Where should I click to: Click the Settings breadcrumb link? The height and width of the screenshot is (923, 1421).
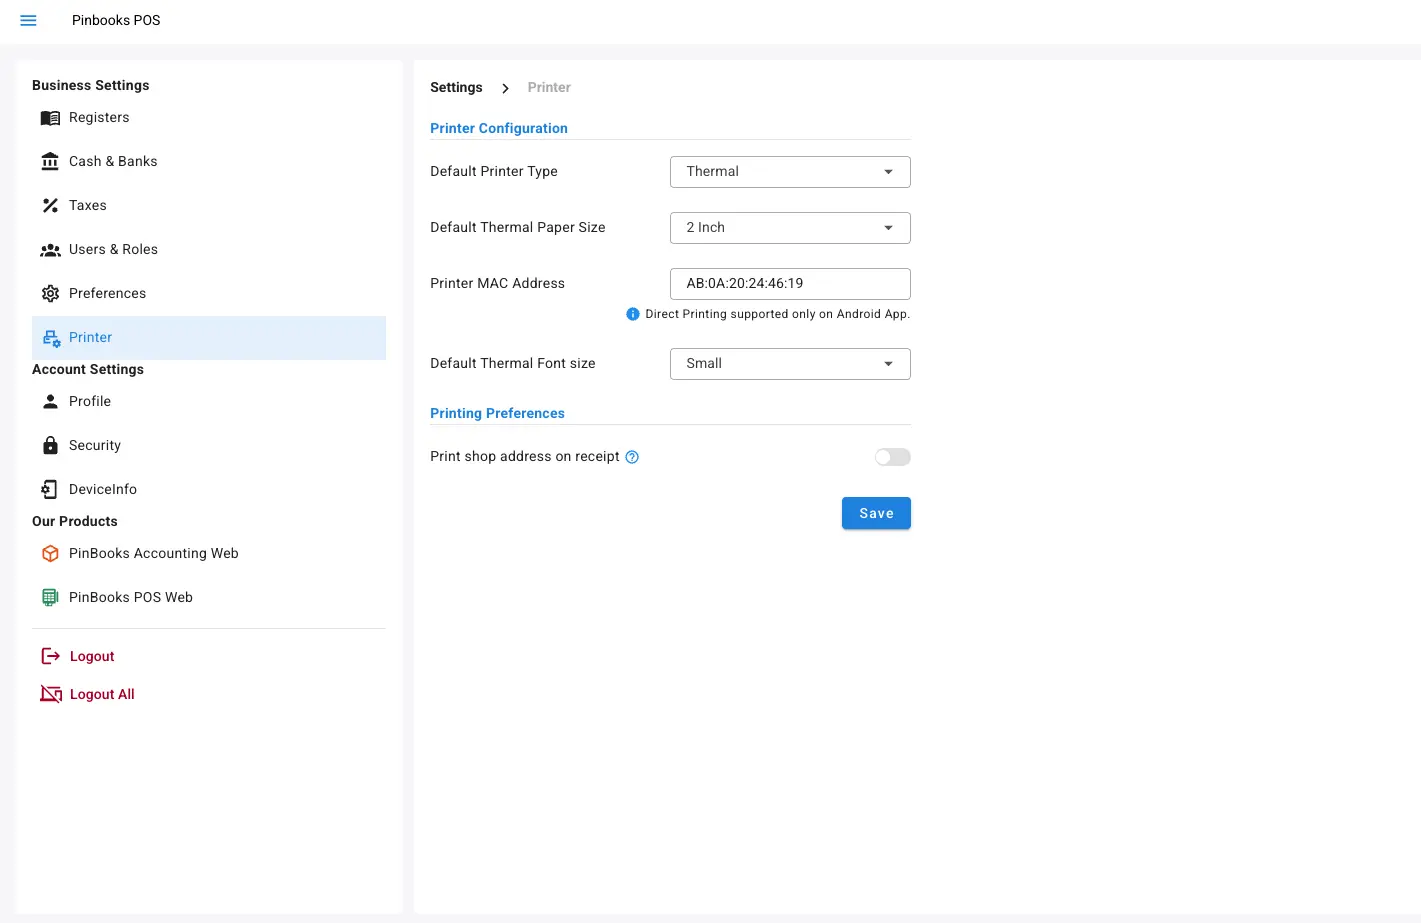[456, 87]
